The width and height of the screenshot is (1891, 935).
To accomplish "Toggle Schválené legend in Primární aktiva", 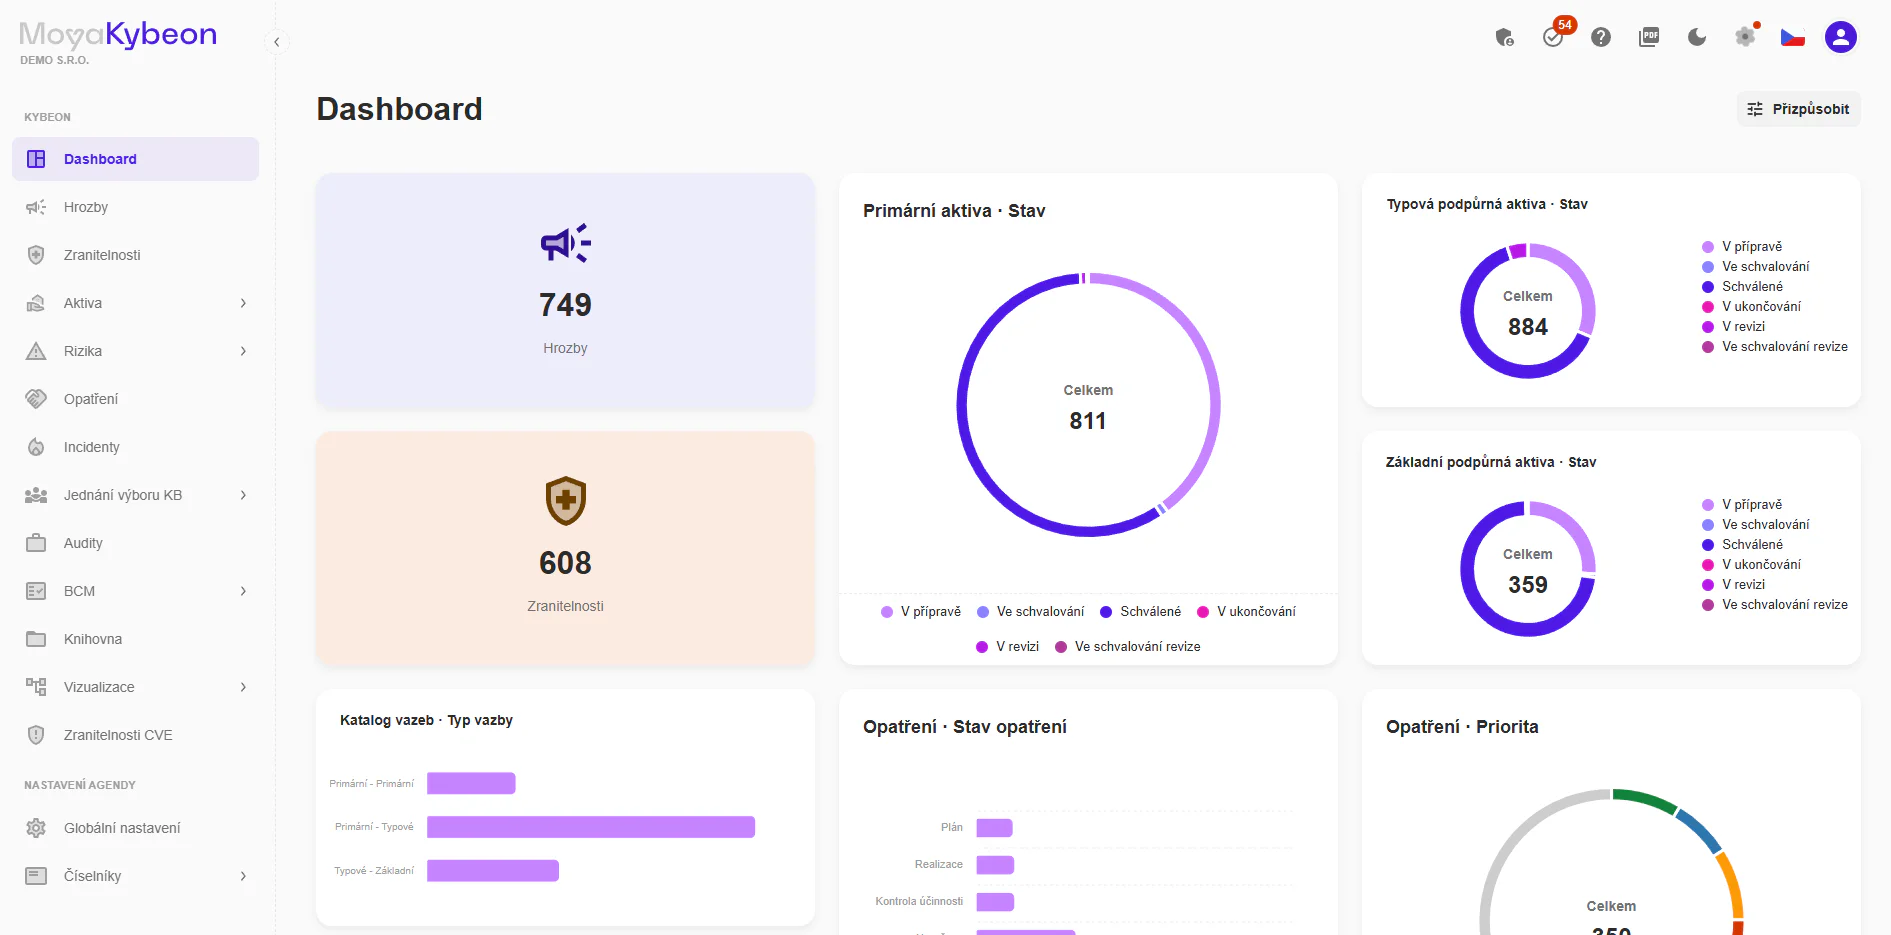I will 1140,612.
